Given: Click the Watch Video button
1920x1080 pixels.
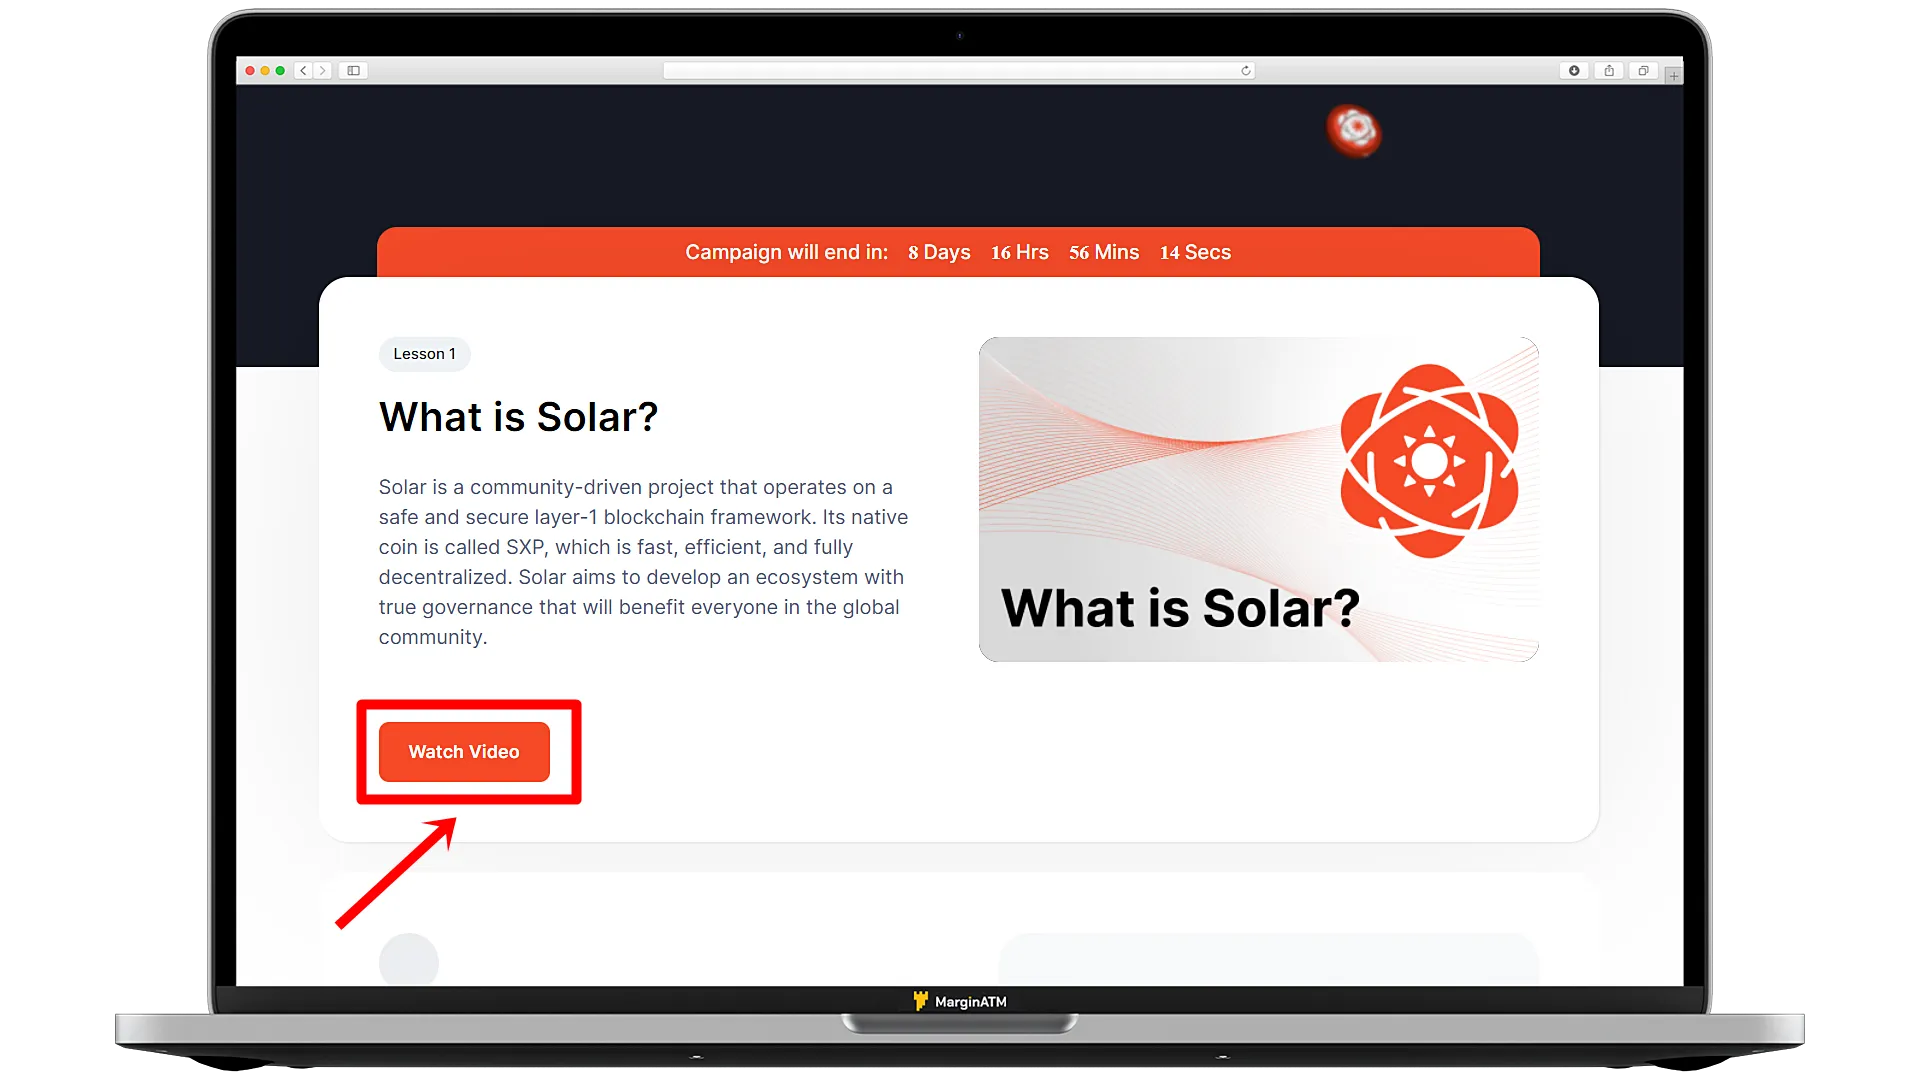Looking at the screenshot, I should point(464,752).
